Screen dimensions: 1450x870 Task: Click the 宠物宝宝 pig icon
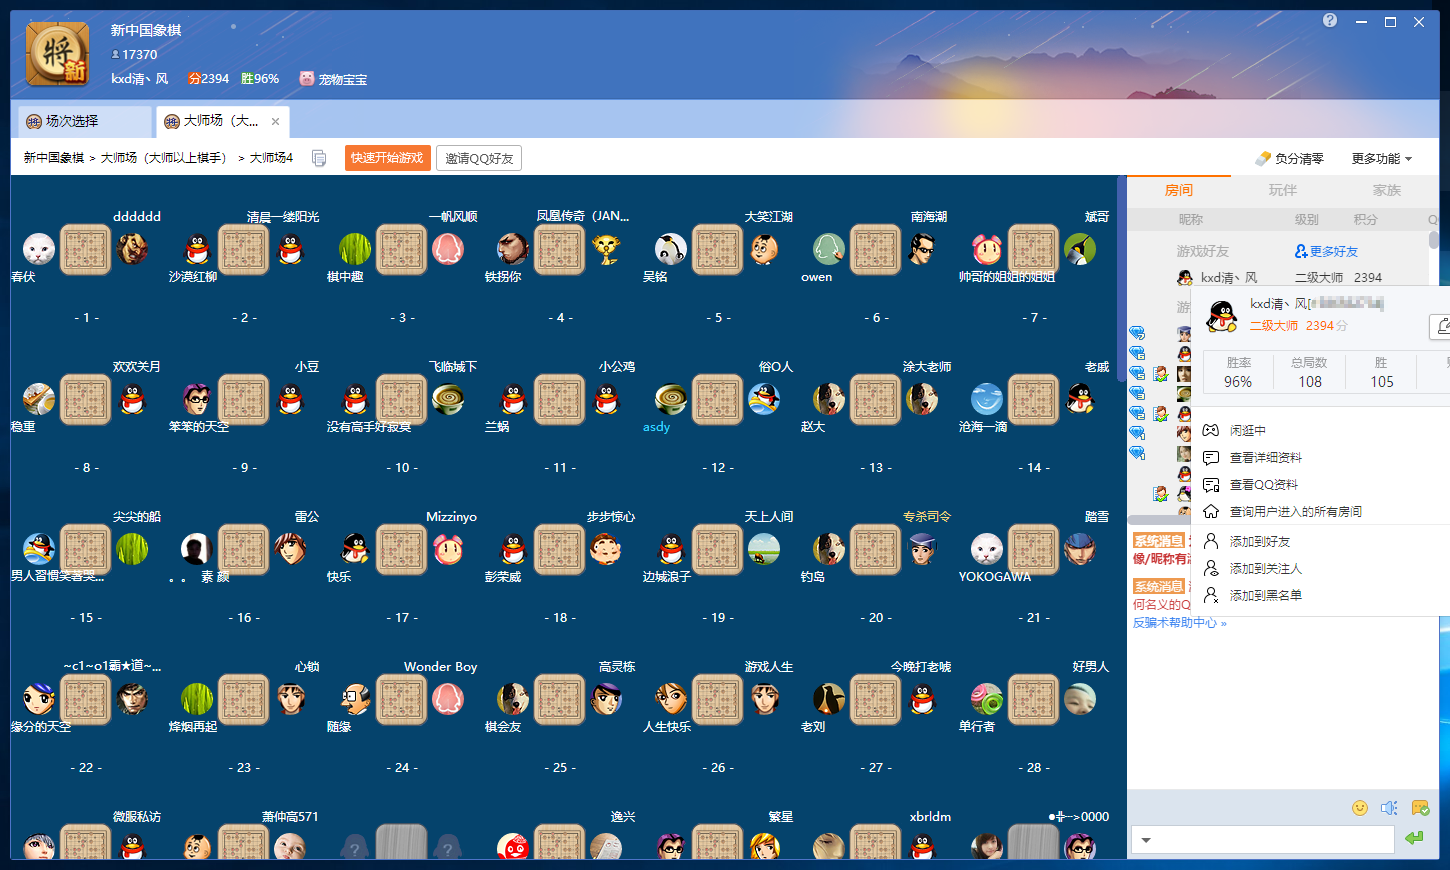tap(307, 78)
